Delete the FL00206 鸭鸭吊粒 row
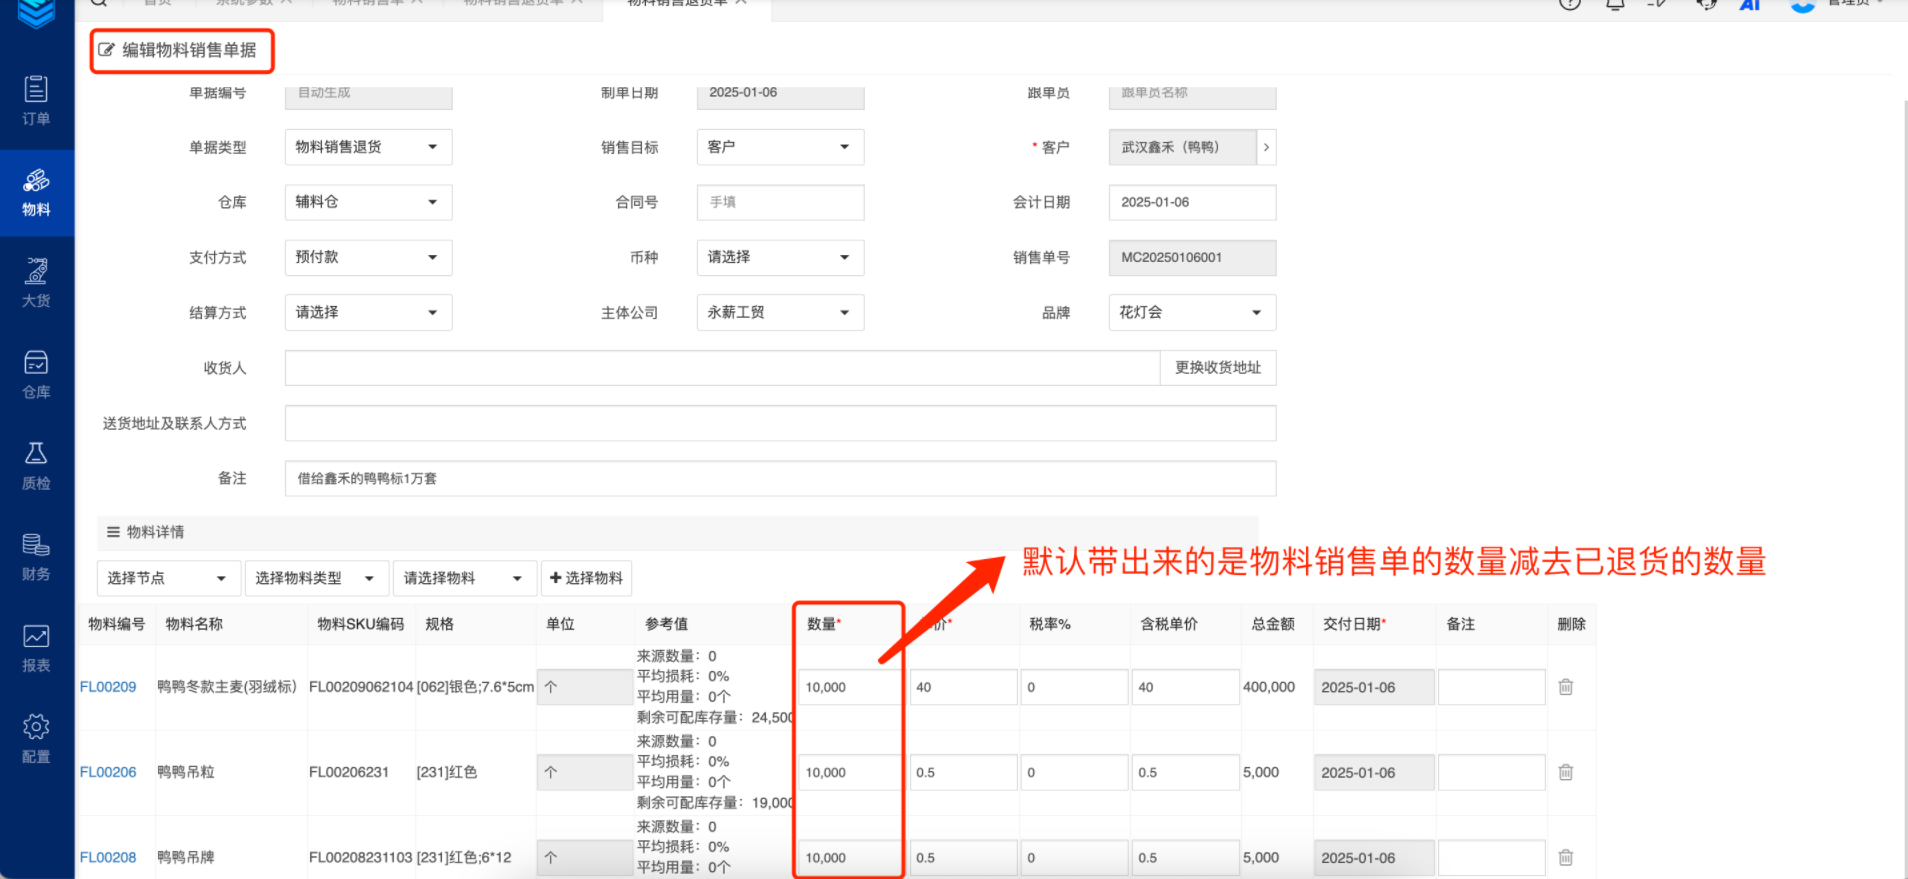Screen dimensions: 1908x879 (1566, 772)
